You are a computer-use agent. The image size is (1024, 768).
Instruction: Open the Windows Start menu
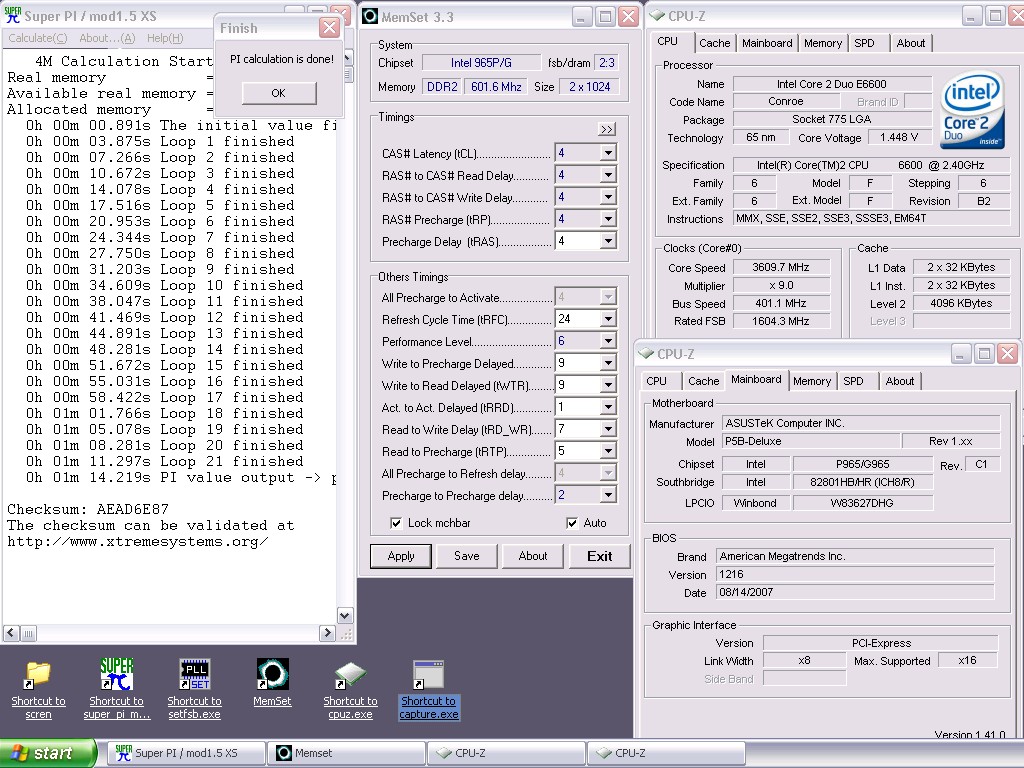48,753
